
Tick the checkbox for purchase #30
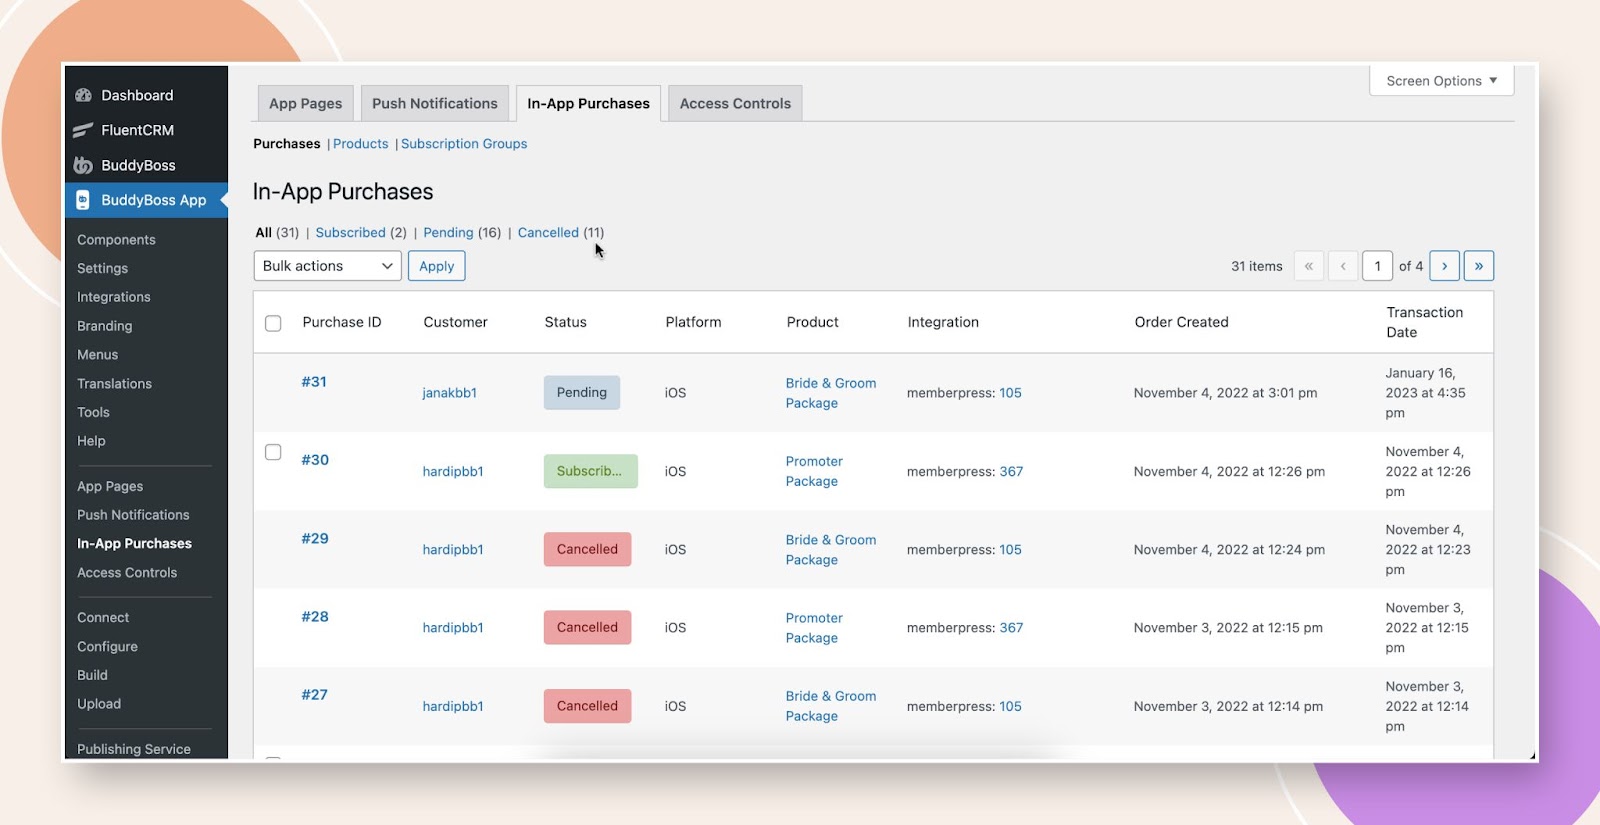point(273,452)
